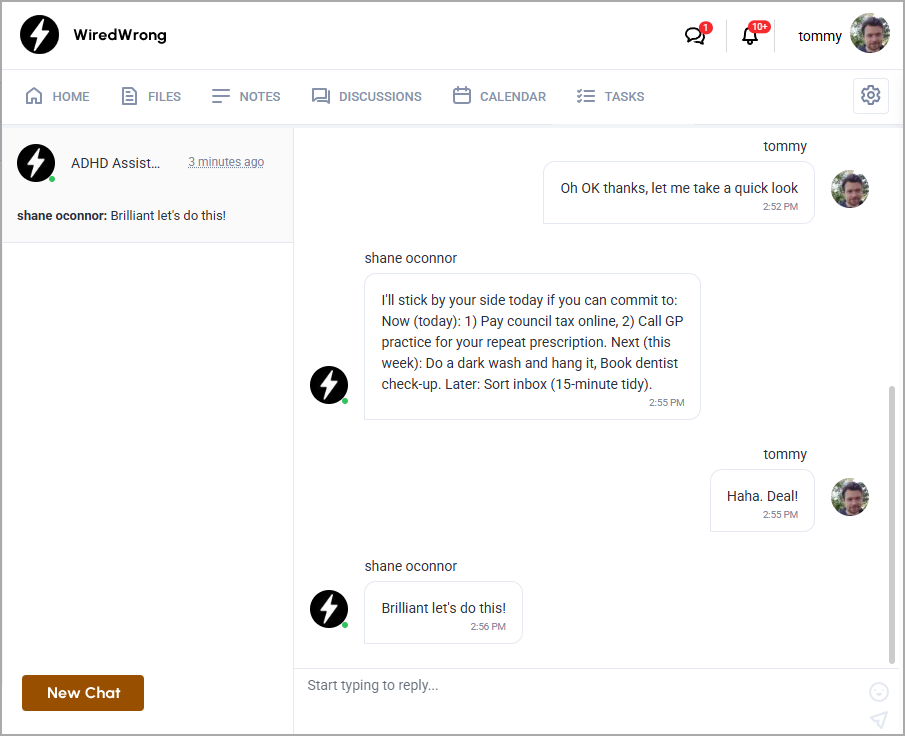
Task: Open the tommy username menu in header
Action: tap(819, 36)
